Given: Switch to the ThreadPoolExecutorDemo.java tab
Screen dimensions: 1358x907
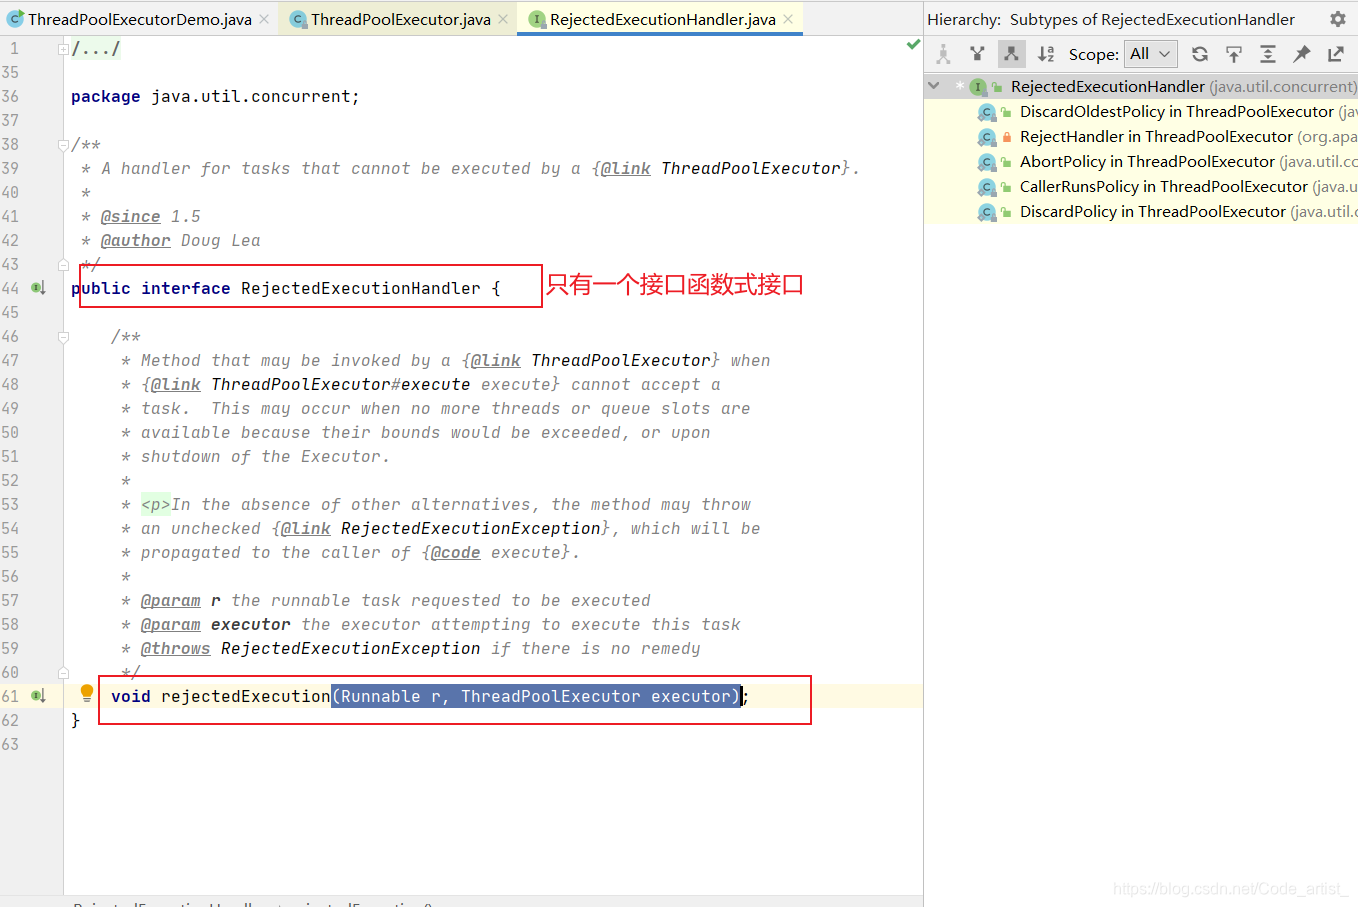Looking at the screenshot, I should point(139,19).
